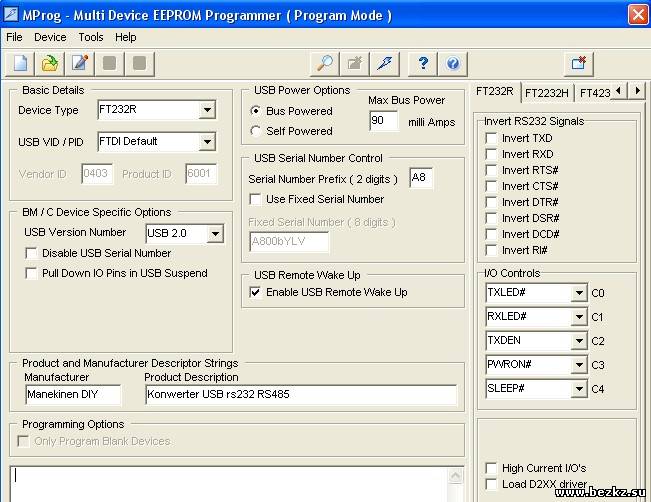This screenshot has width=651, height=502.
Task: Close the MProg window
Action: [x=638, y=15]
